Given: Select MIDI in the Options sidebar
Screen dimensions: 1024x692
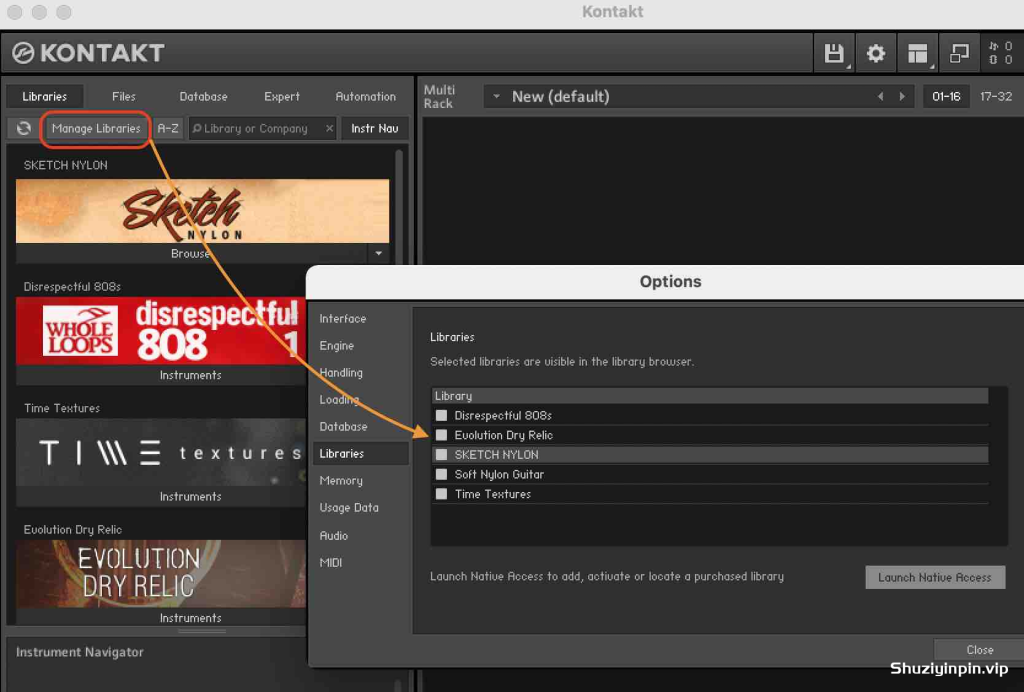Looking at the screenshot, I should [x=330, y=562].
